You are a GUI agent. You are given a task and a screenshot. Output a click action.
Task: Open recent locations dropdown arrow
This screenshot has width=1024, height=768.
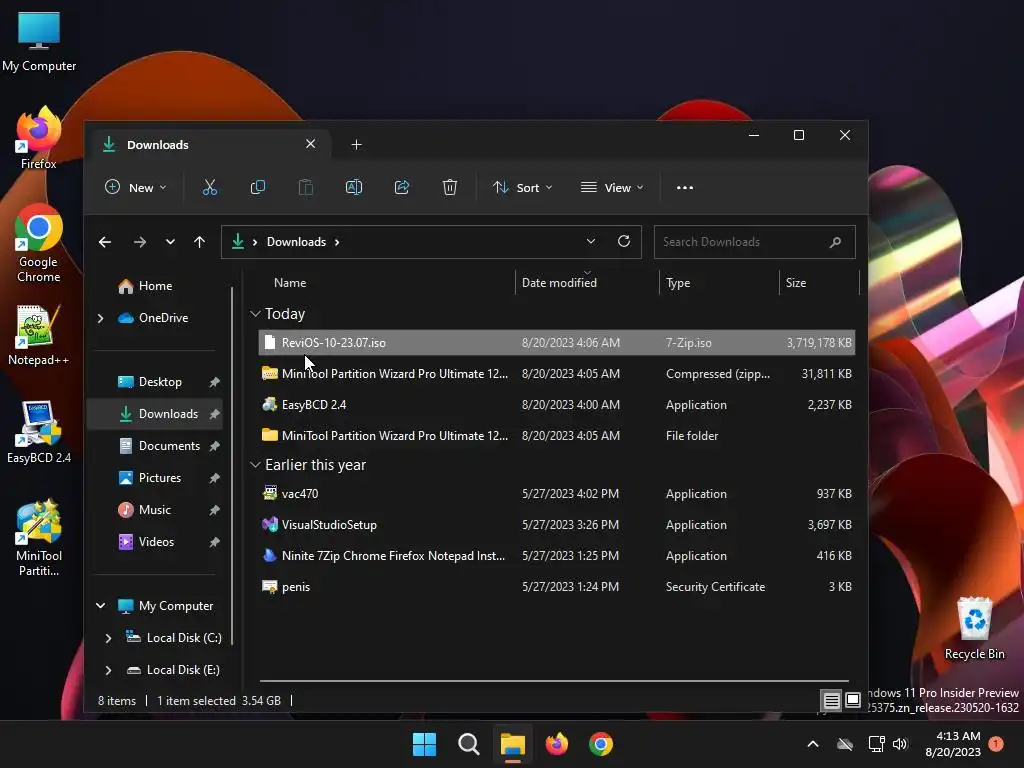170,242
